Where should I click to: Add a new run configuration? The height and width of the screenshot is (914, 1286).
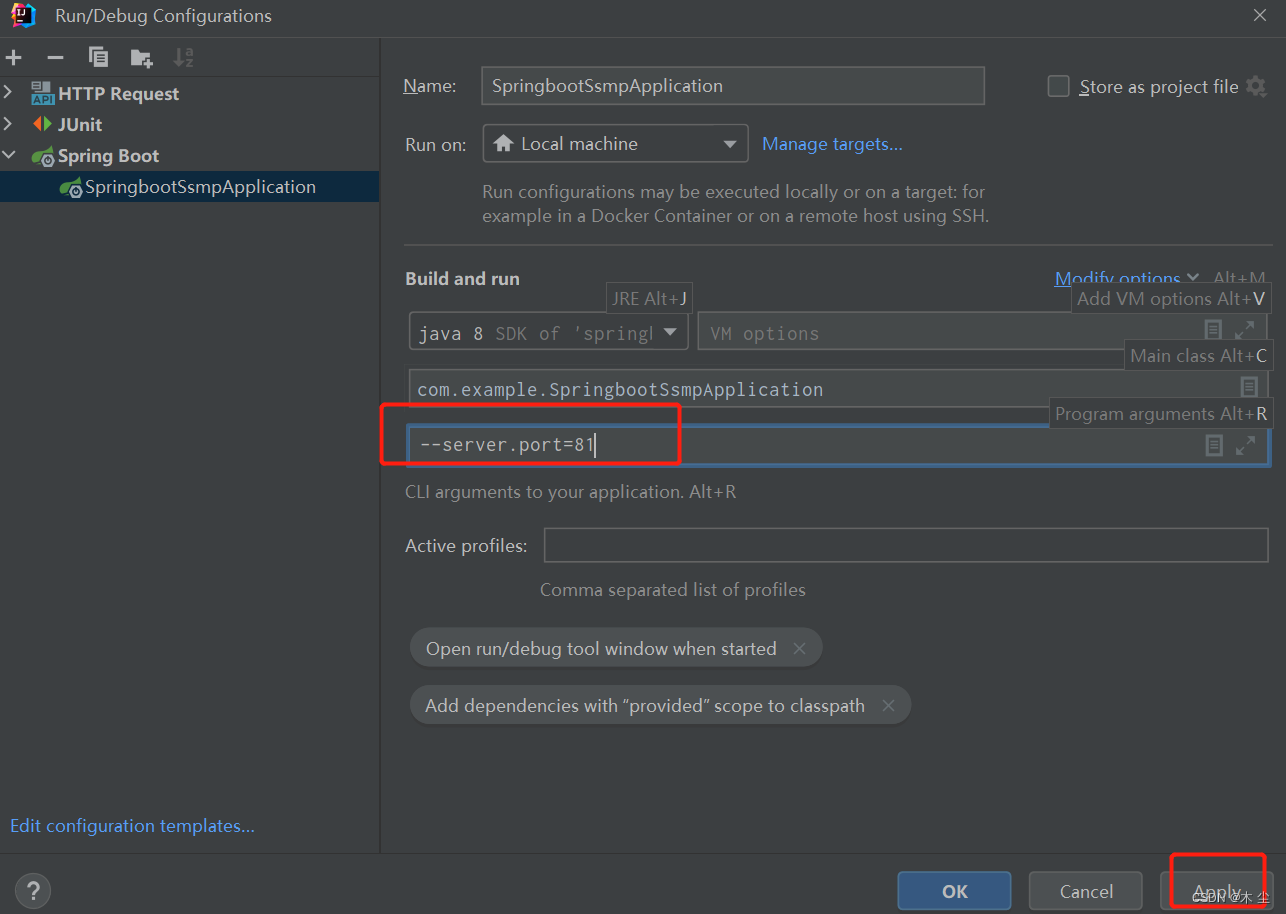(x=14, y=58)
